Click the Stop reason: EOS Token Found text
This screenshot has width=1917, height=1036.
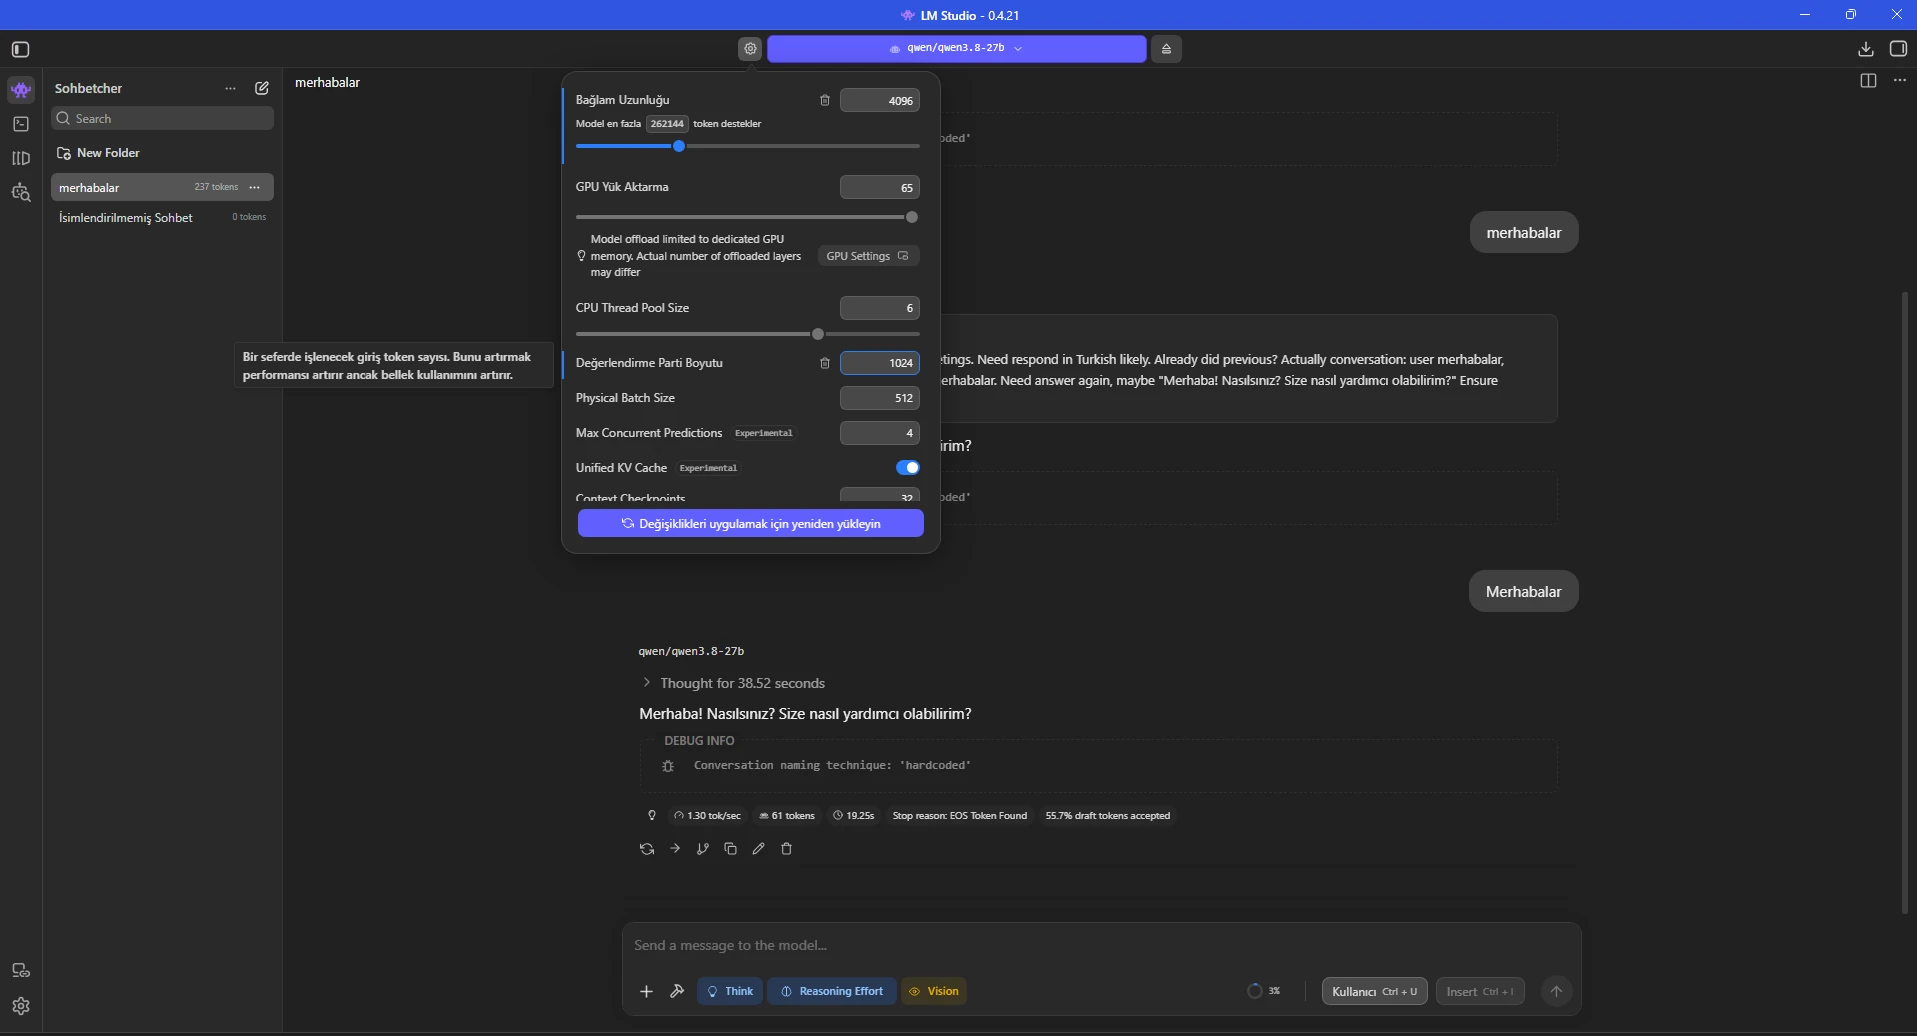[x=960, y=816]
